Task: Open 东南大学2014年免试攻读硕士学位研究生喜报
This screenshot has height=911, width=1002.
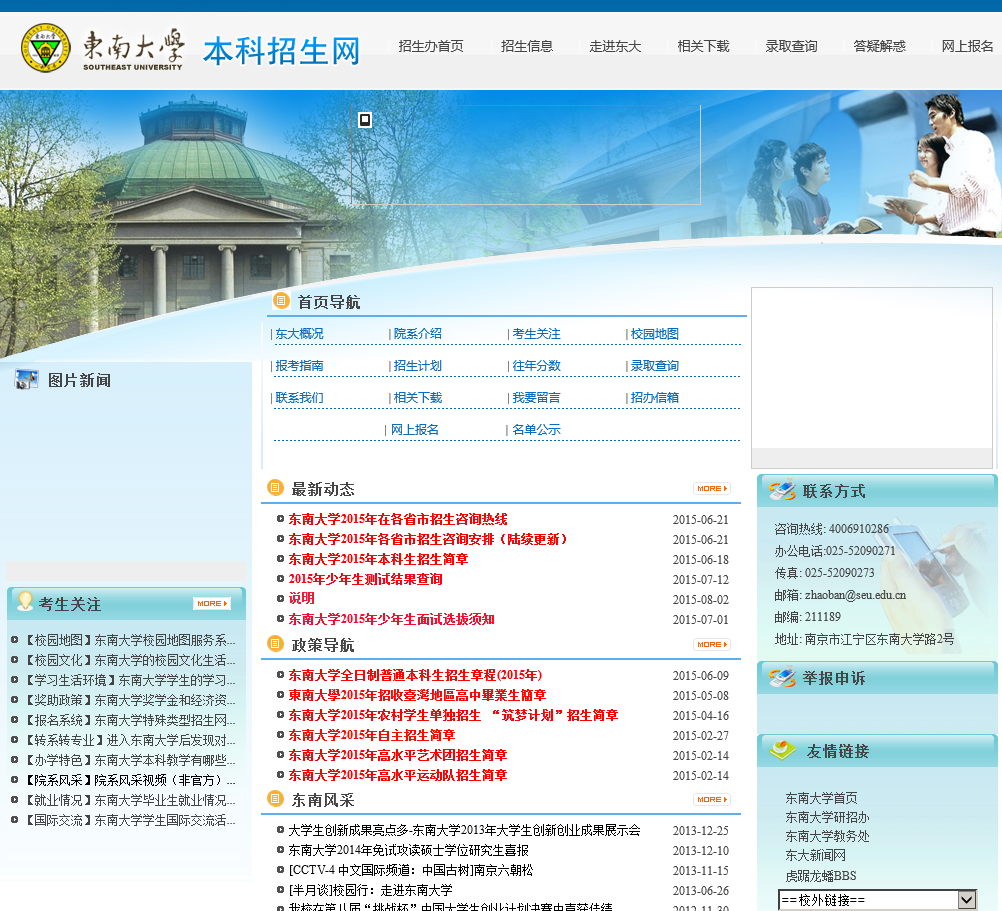Action: (408, 850)
